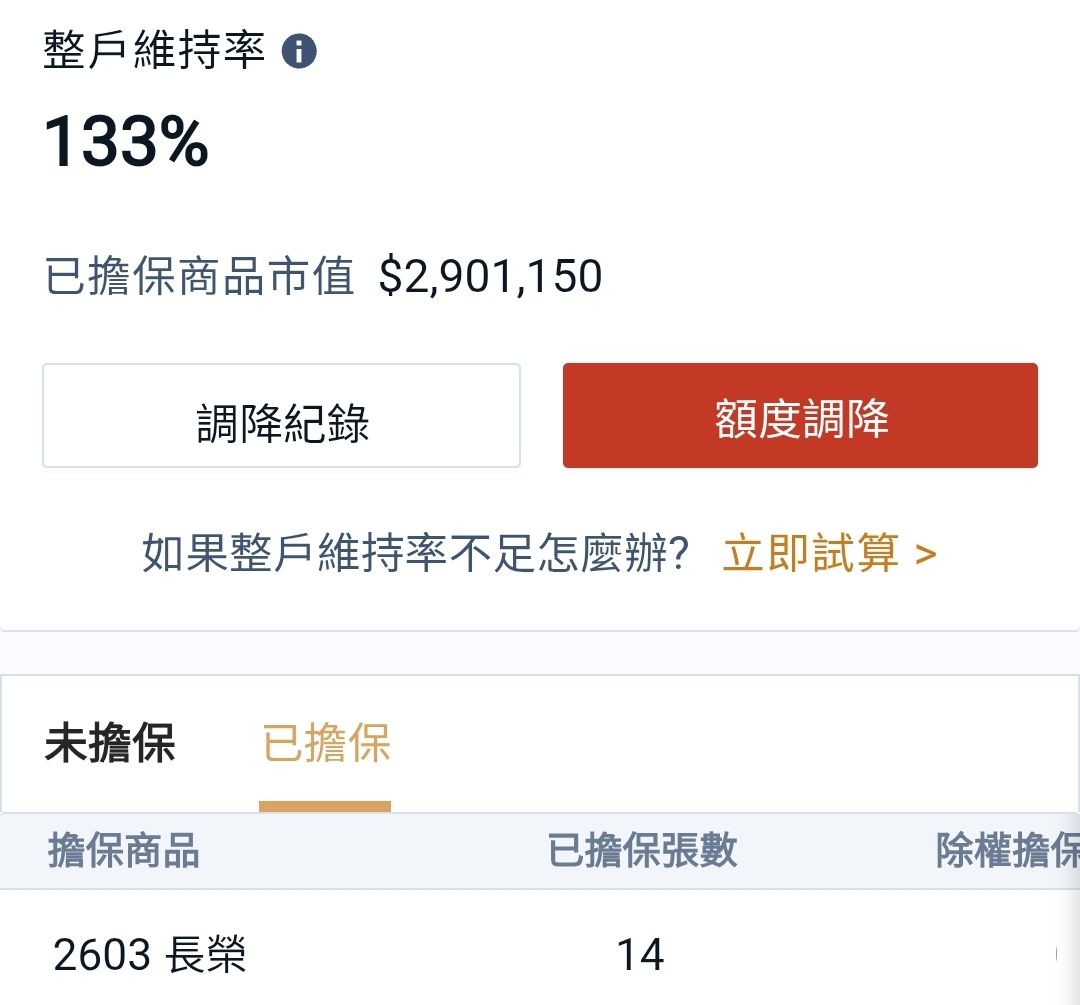
Task: Tap the info icon beside 整戶維持率
Action: point(299,51)
